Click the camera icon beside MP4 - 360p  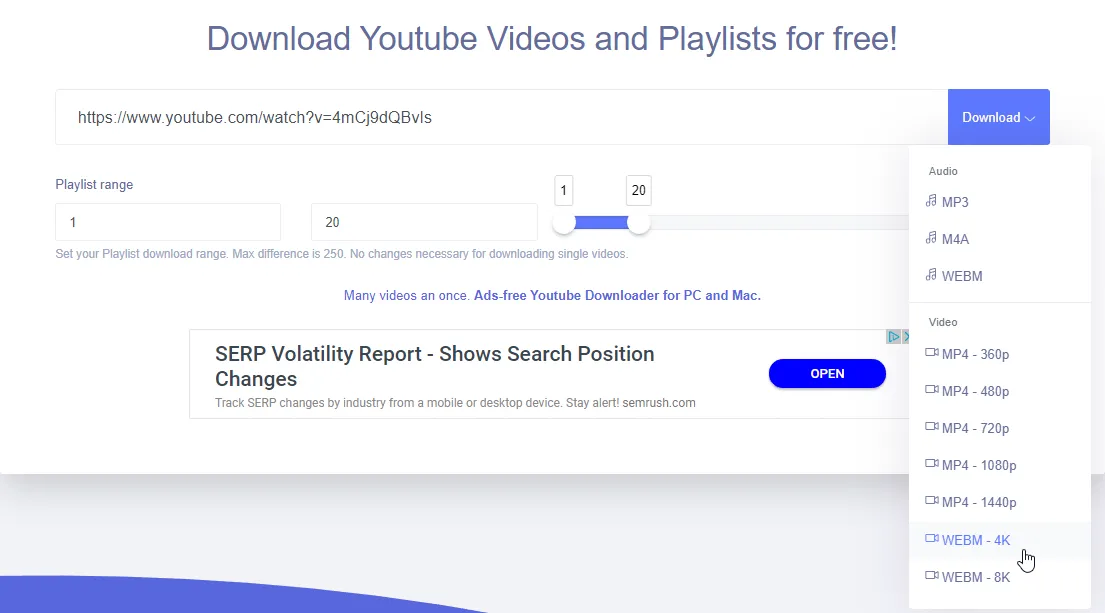coord(932,352)
